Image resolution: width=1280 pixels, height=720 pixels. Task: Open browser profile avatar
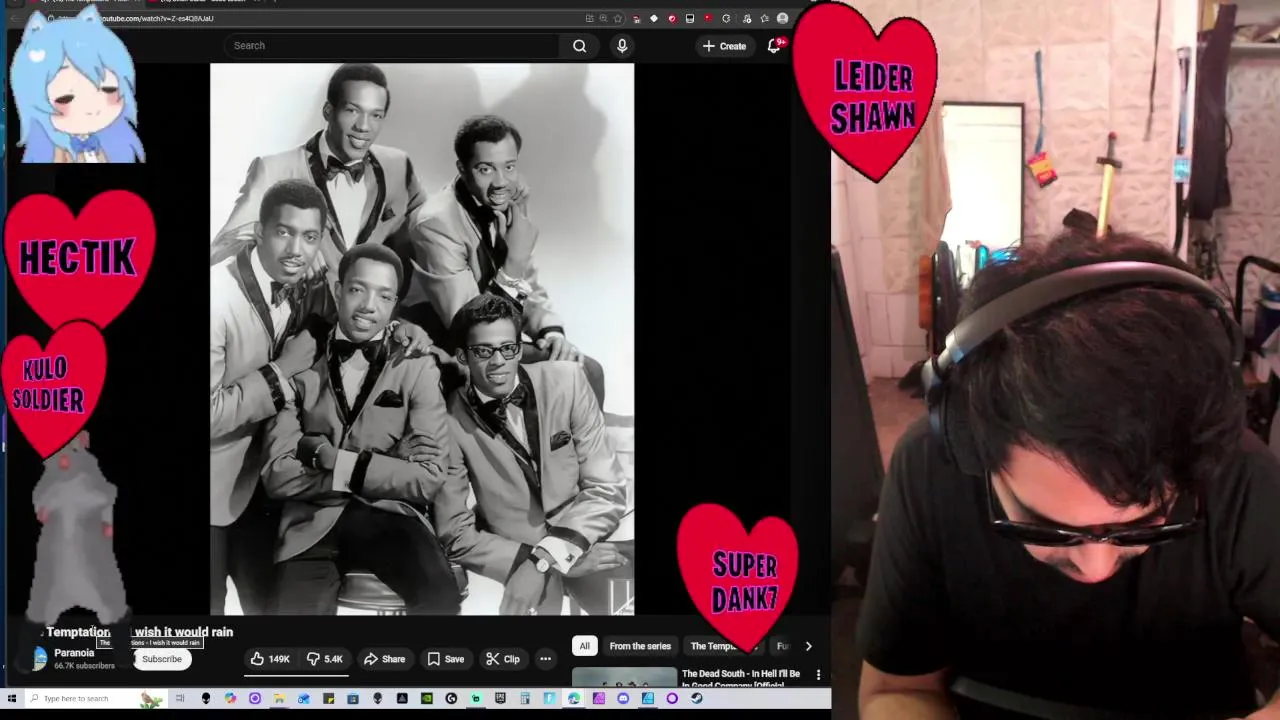click(x=782, y=18)
